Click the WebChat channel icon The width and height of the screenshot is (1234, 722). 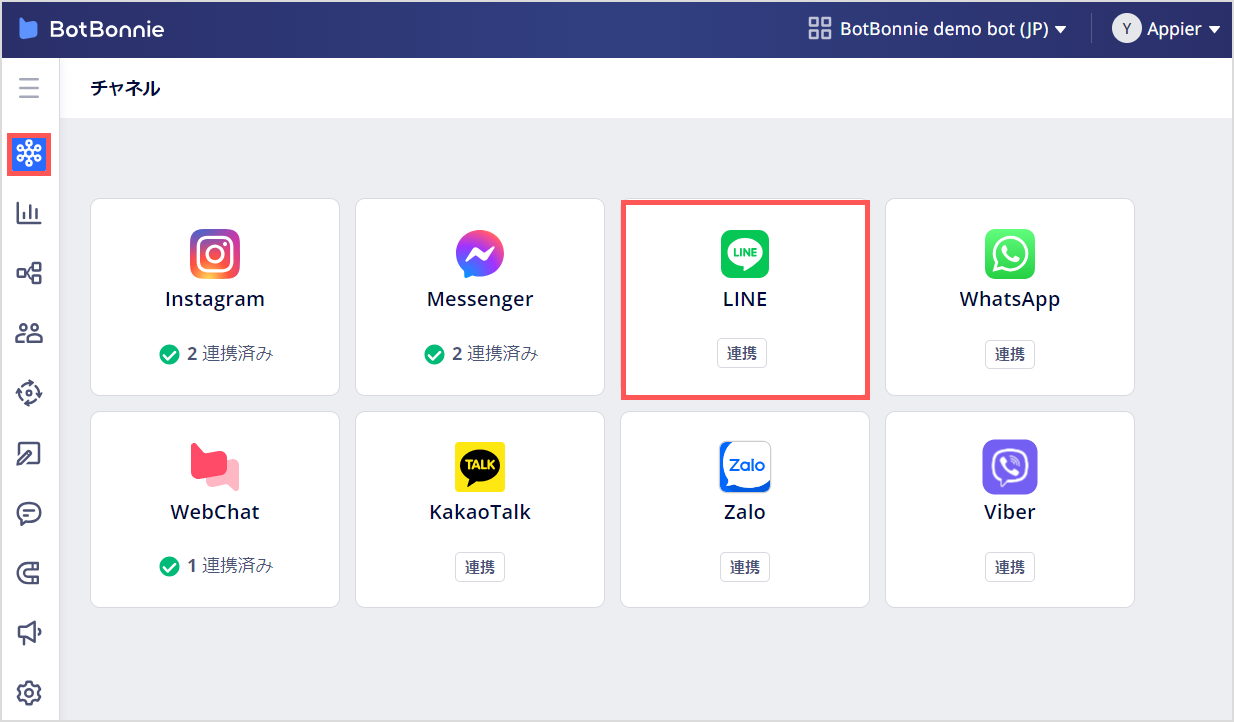(215, 467)
